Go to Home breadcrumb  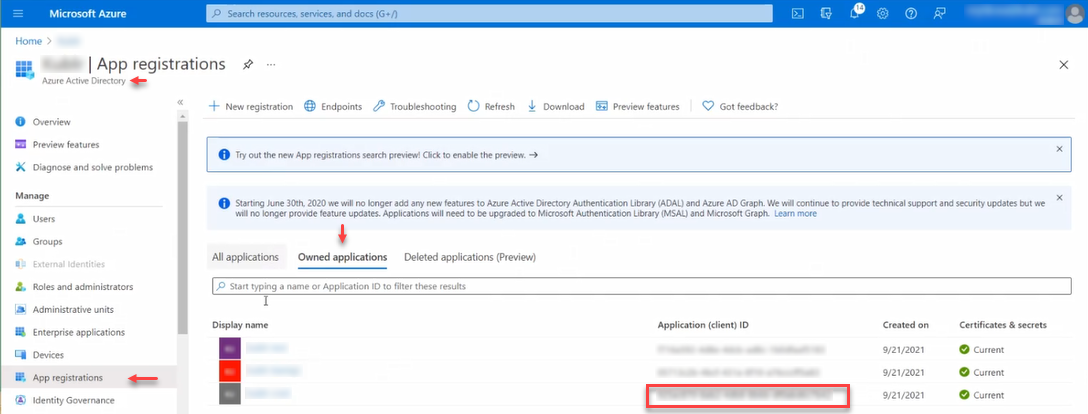pos(28,41)
